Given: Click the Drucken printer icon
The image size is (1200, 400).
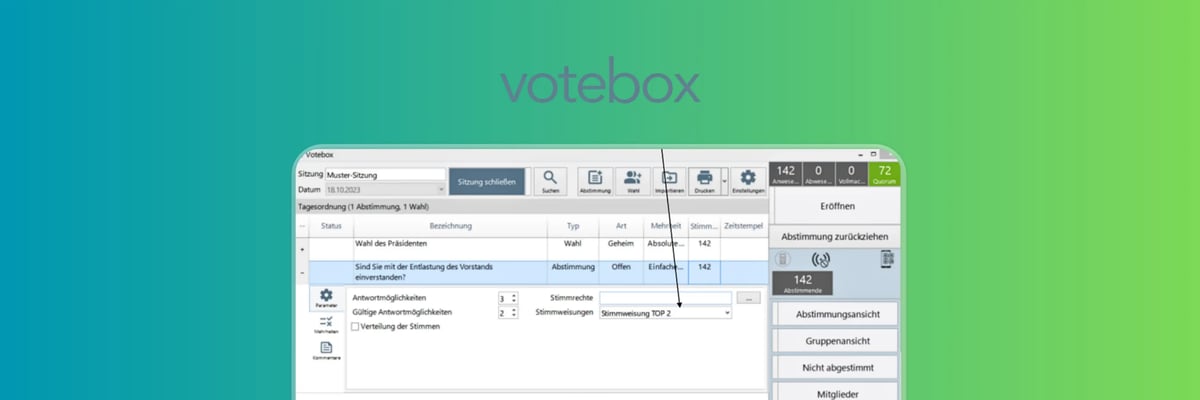Looking at the screenshot, I should coord(704,181).
